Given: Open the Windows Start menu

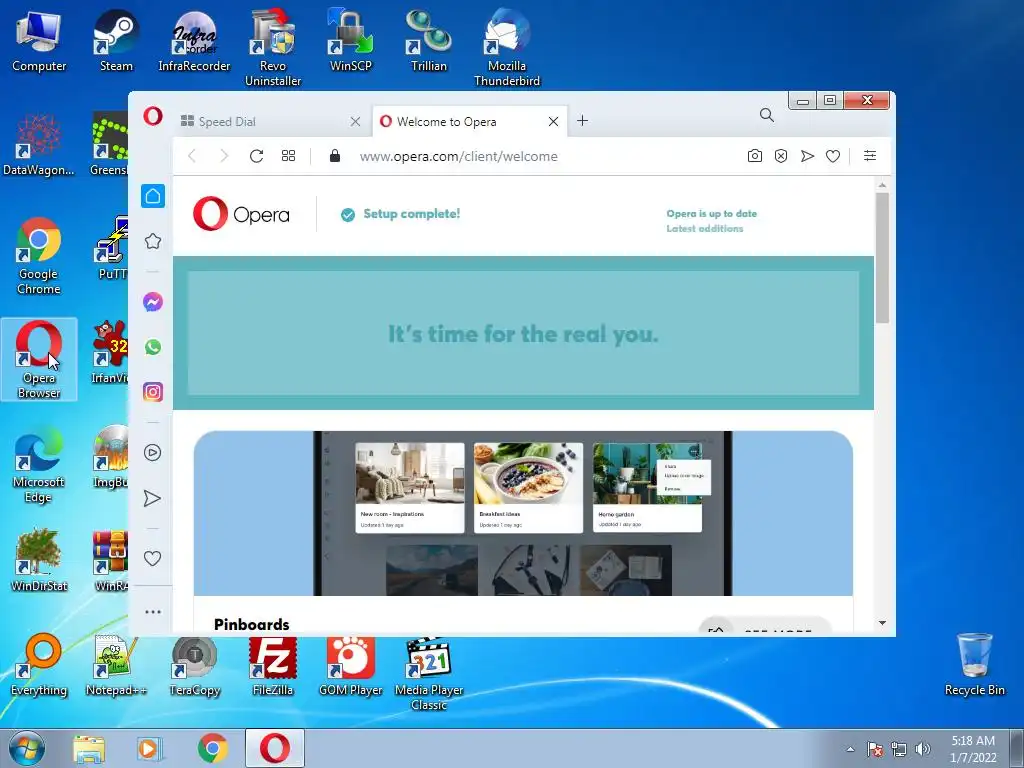Looking at the screenshot, I should tap(26, 748).
